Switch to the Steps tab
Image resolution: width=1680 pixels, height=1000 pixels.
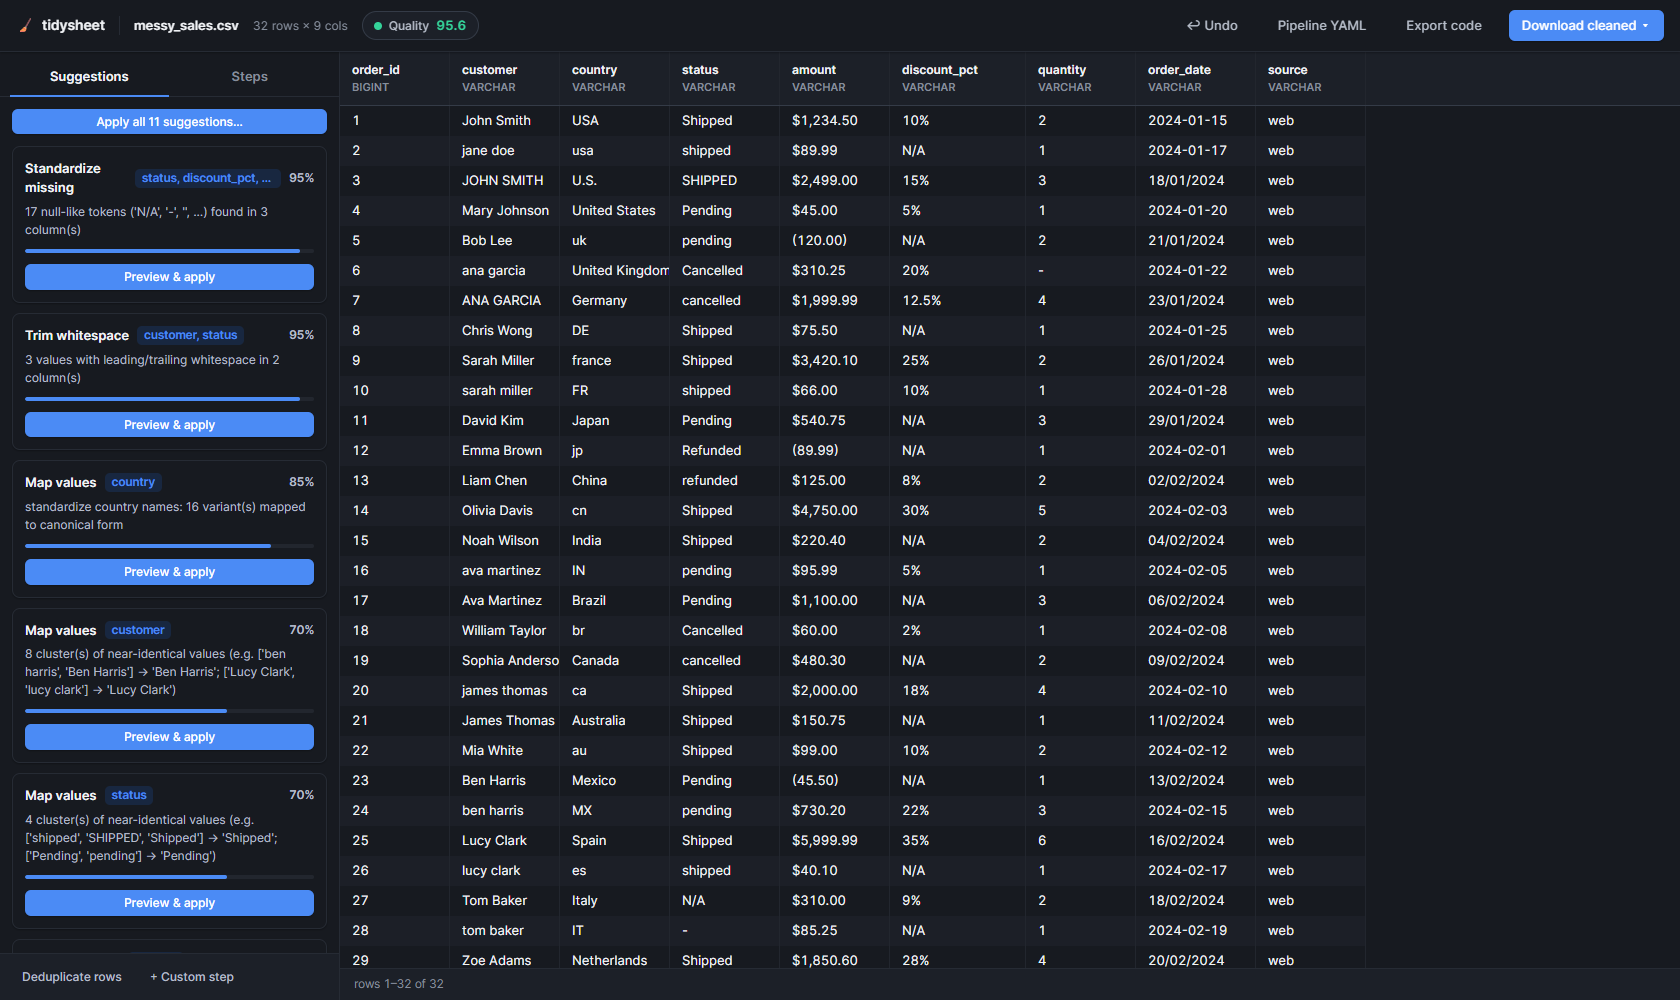click(249, 77)
